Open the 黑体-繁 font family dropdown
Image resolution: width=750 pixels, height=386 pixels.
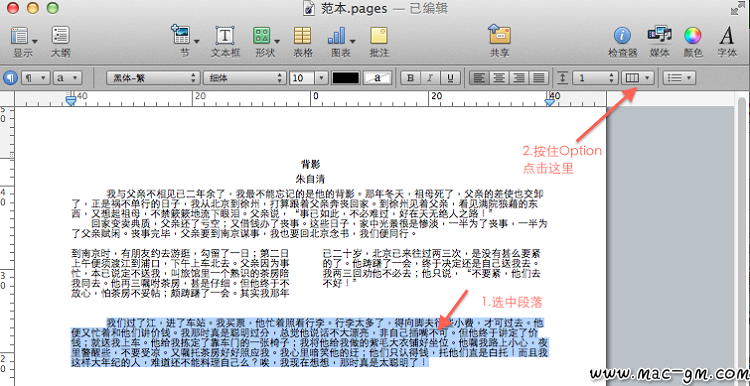[153, 78]
